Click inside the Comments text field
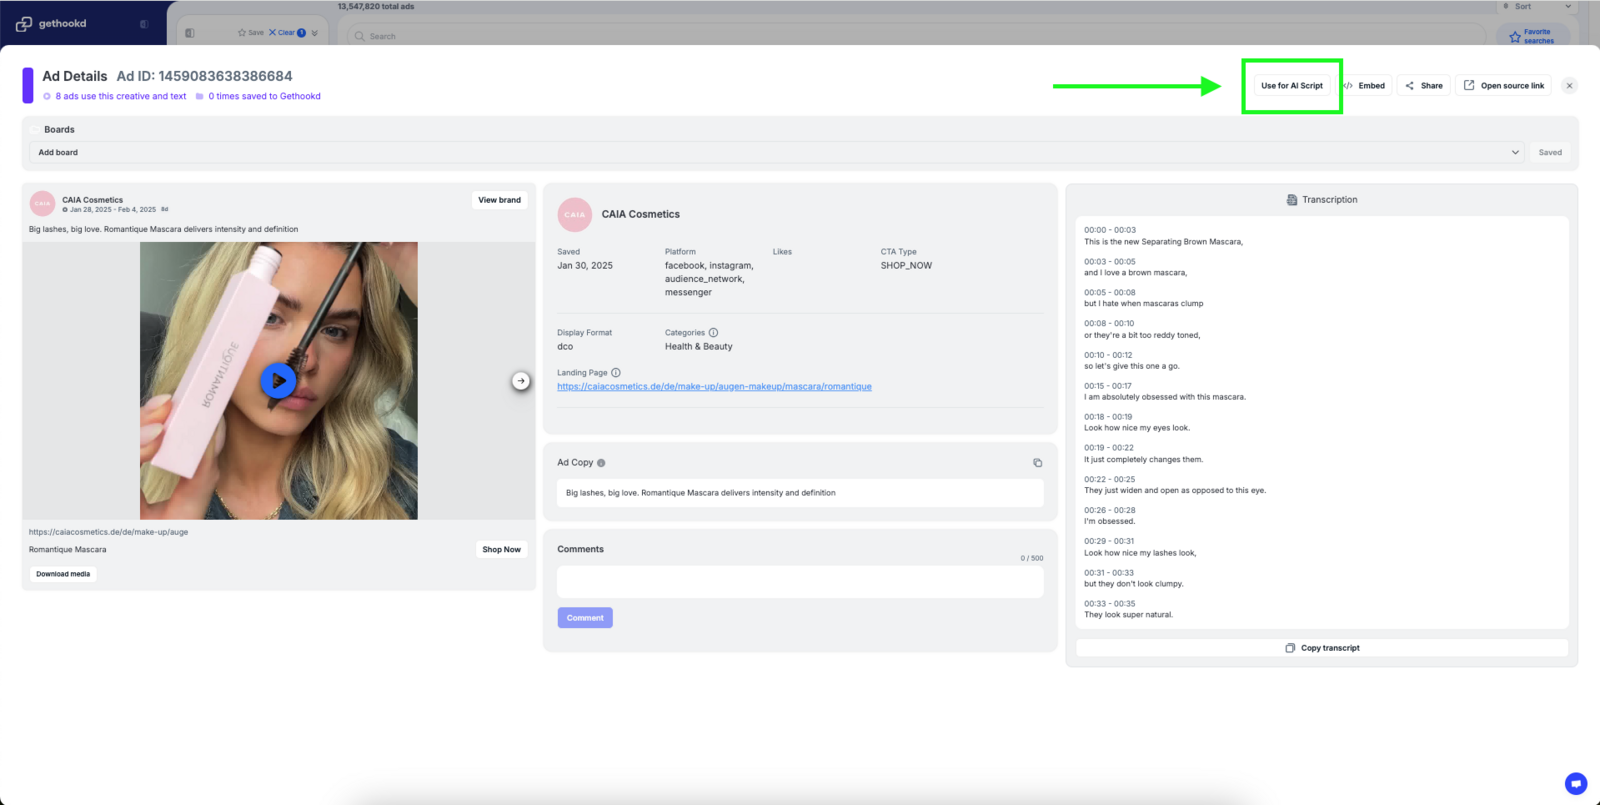The image size is (1600, 805). [x=799, y=582]
